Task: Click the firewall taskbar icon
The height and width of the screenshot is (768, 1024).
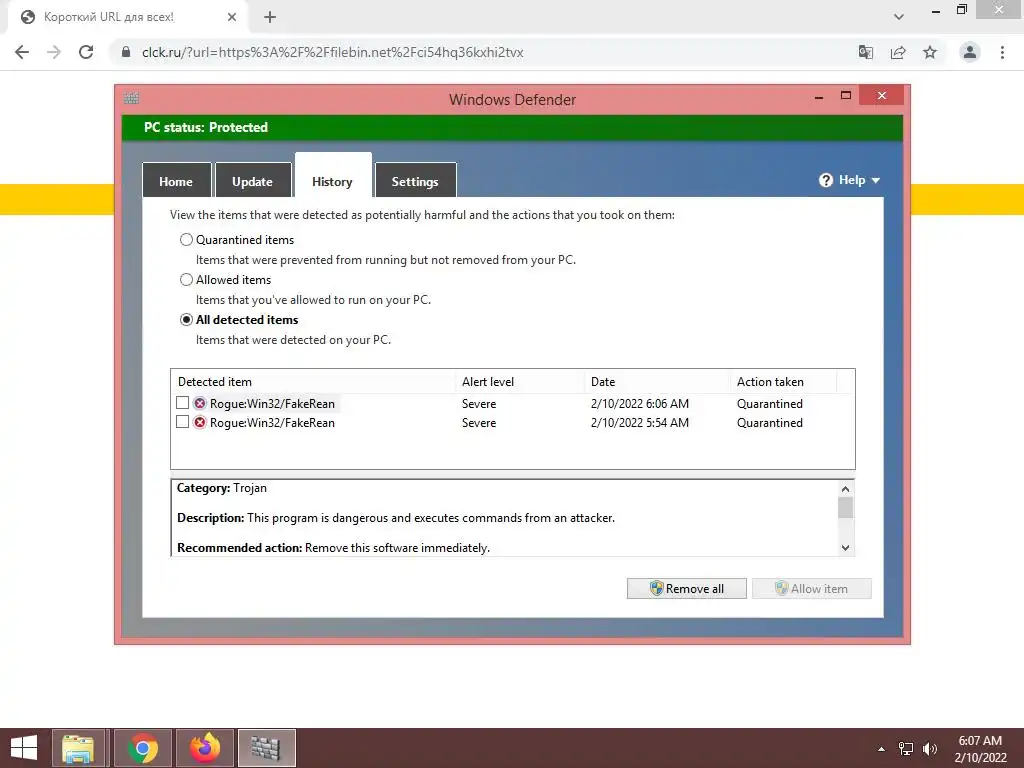Action: pyautogui.click(x=266, y=748)
